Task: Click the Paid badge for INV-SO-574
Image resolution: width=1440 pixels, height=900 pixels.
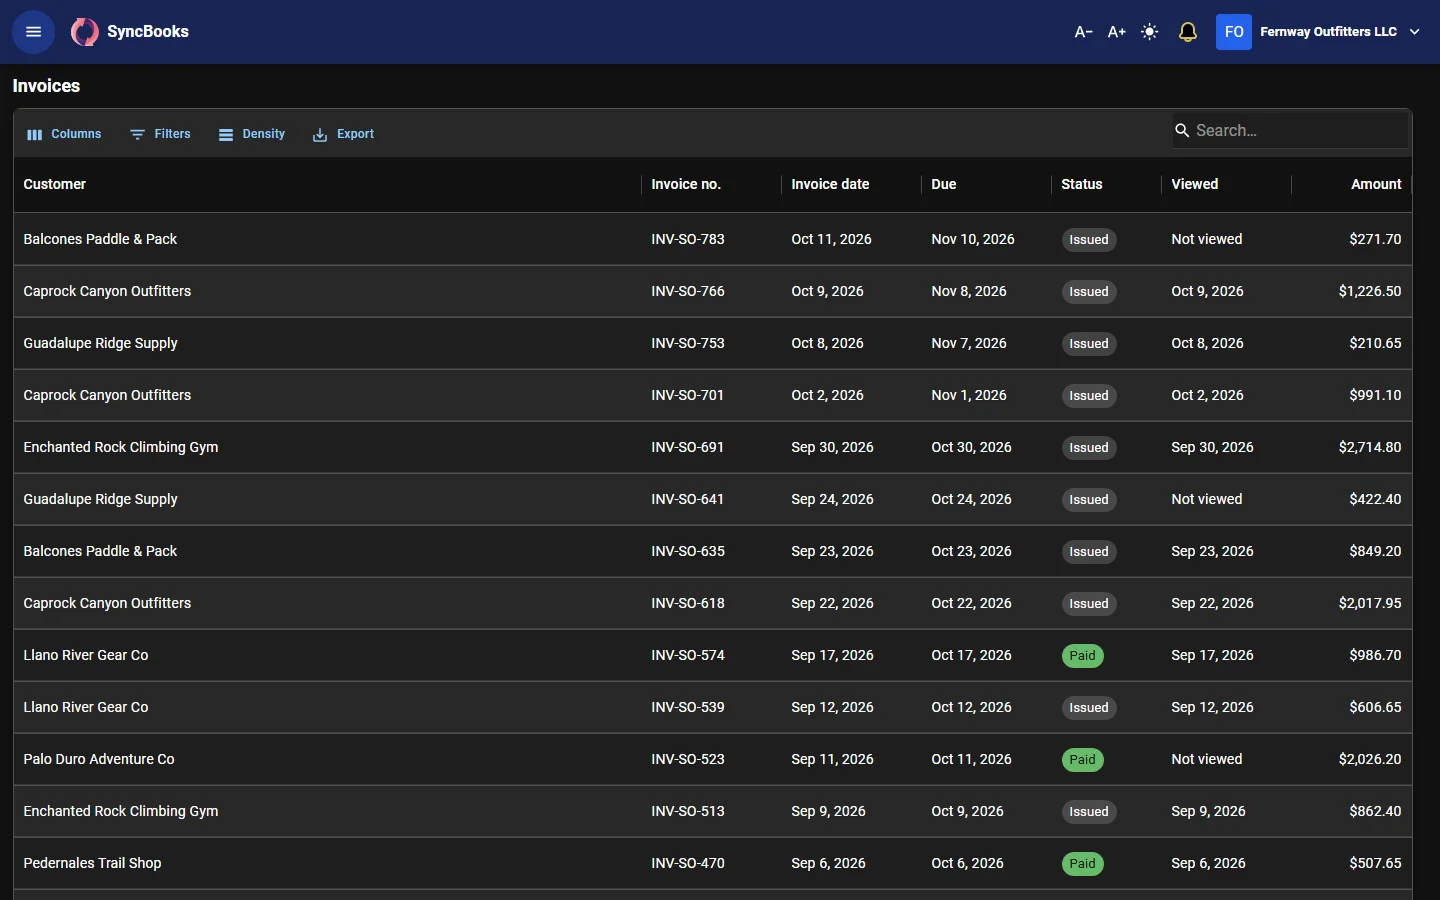Action: 1082,656
